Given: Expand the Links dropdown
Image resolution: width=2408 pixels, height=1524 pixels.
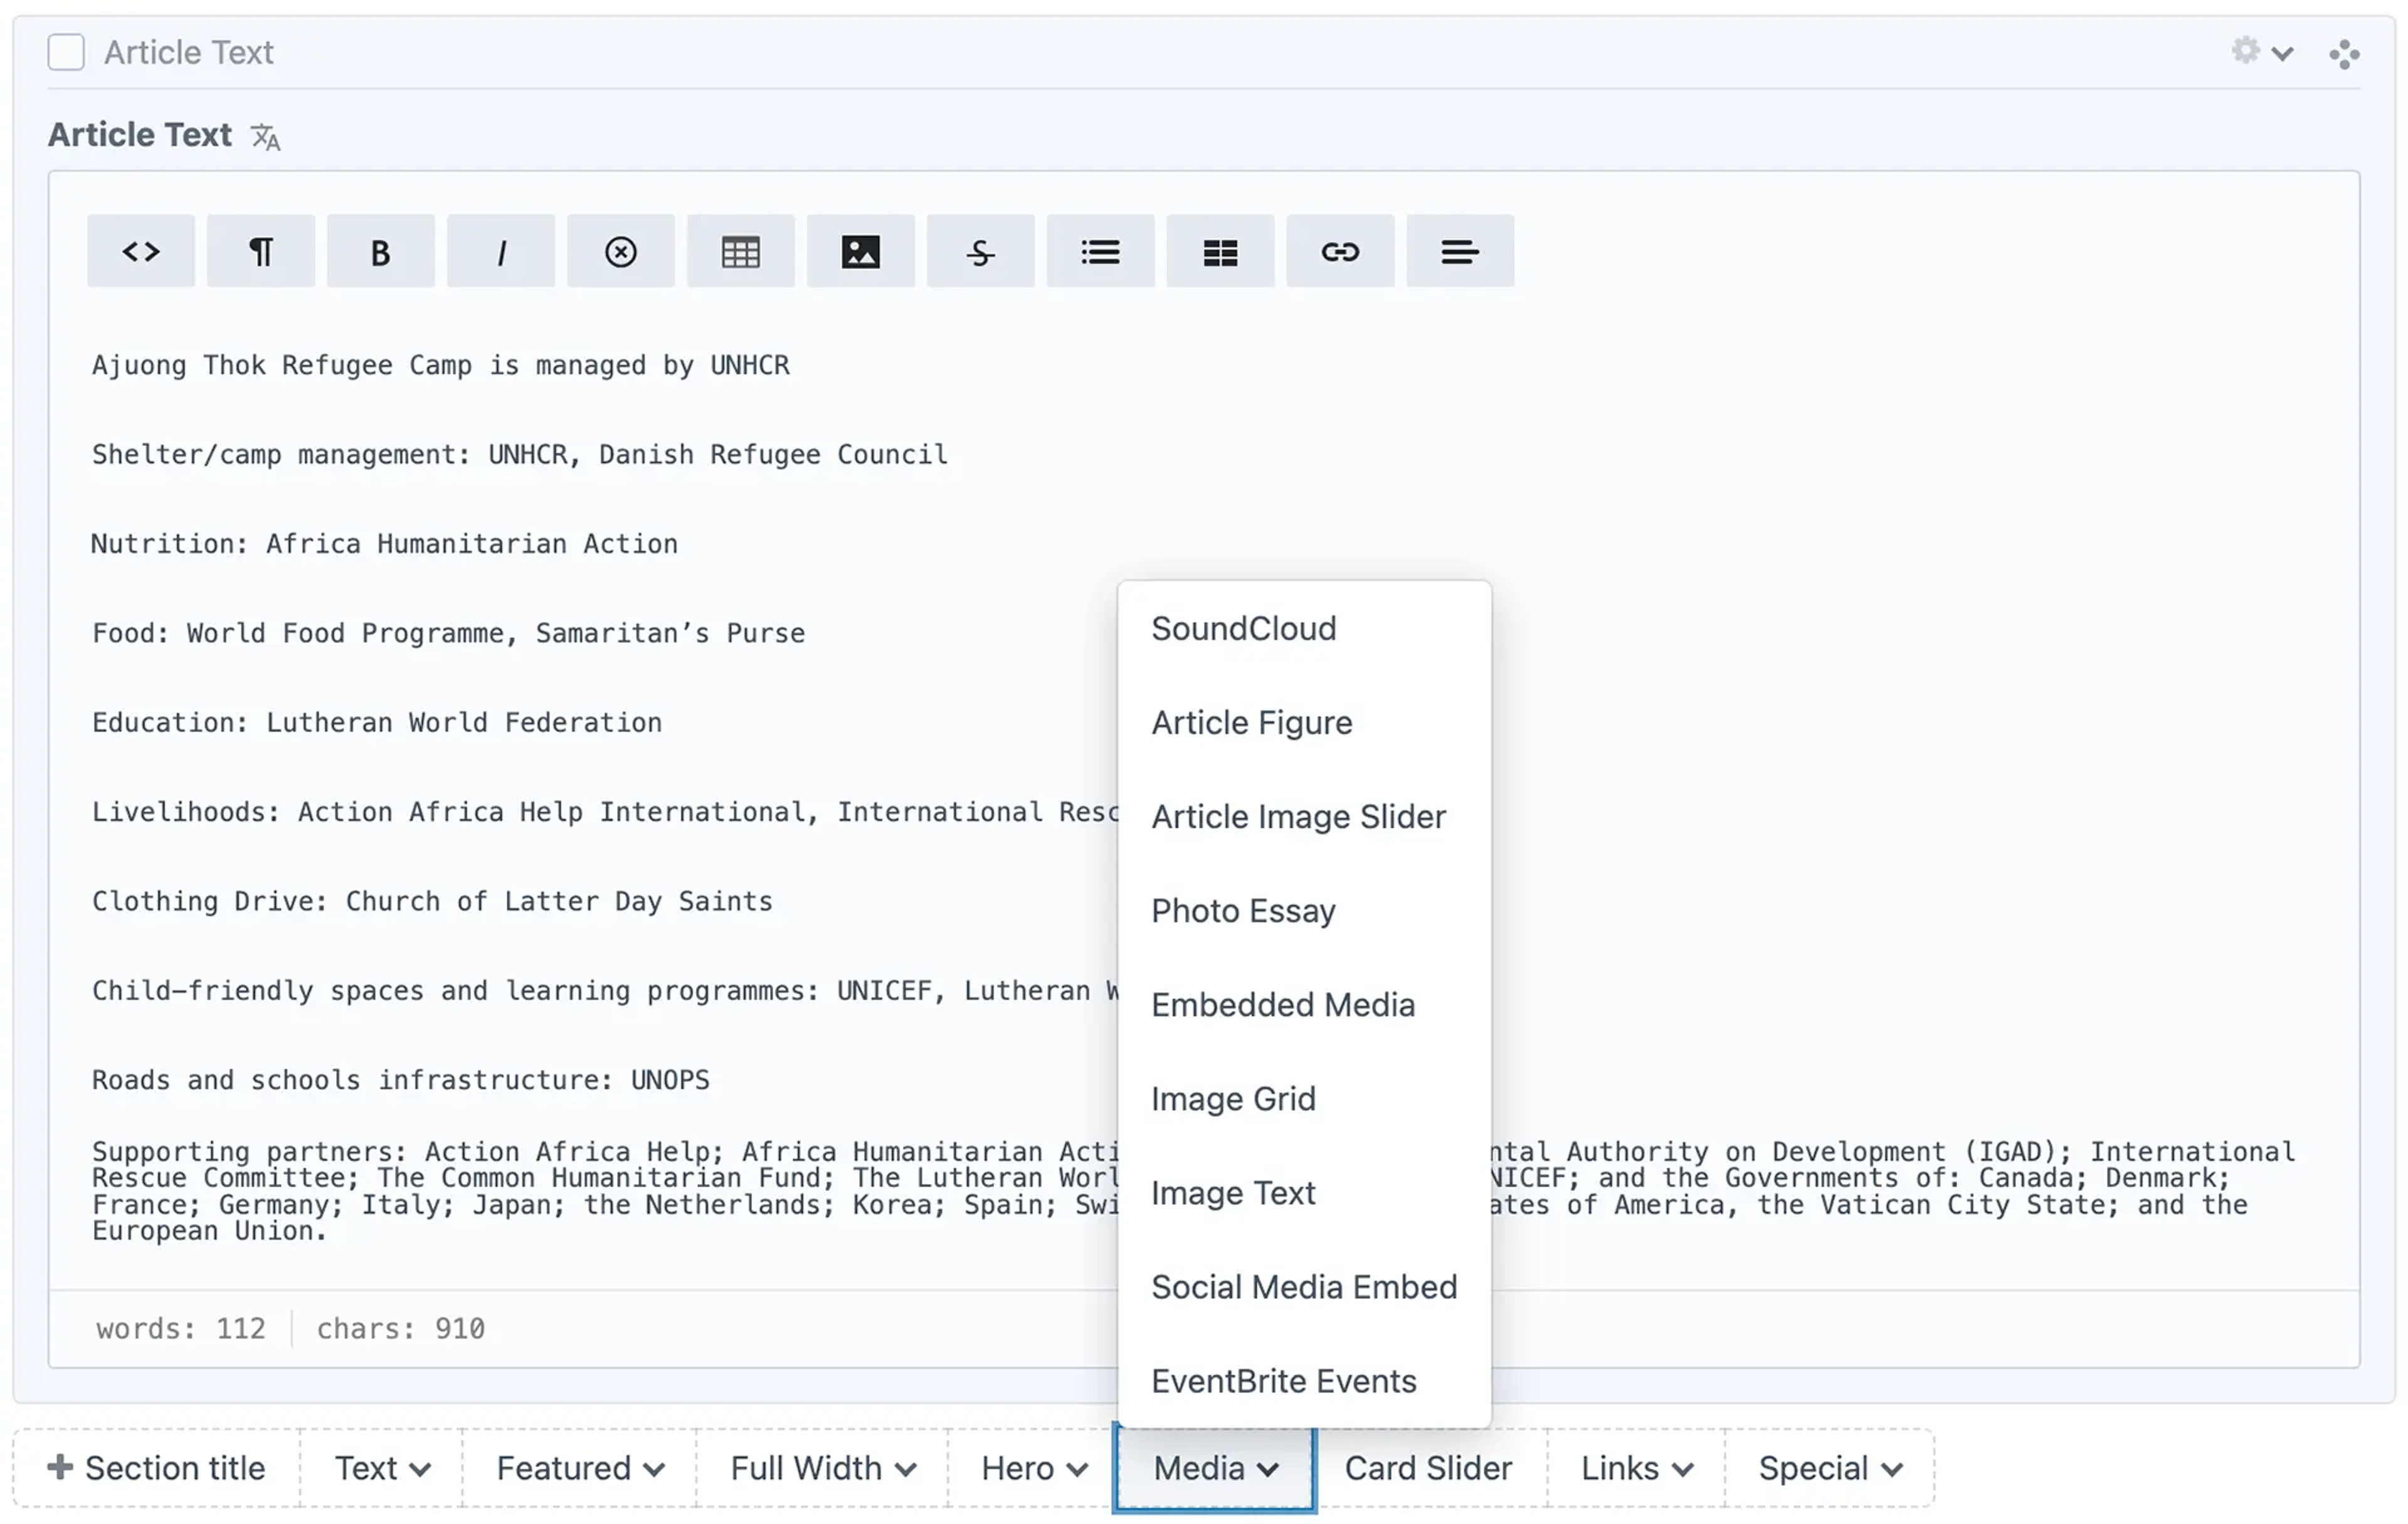Looking at the screenshot, I should pyautogui.click(x=1637, y=1468).
